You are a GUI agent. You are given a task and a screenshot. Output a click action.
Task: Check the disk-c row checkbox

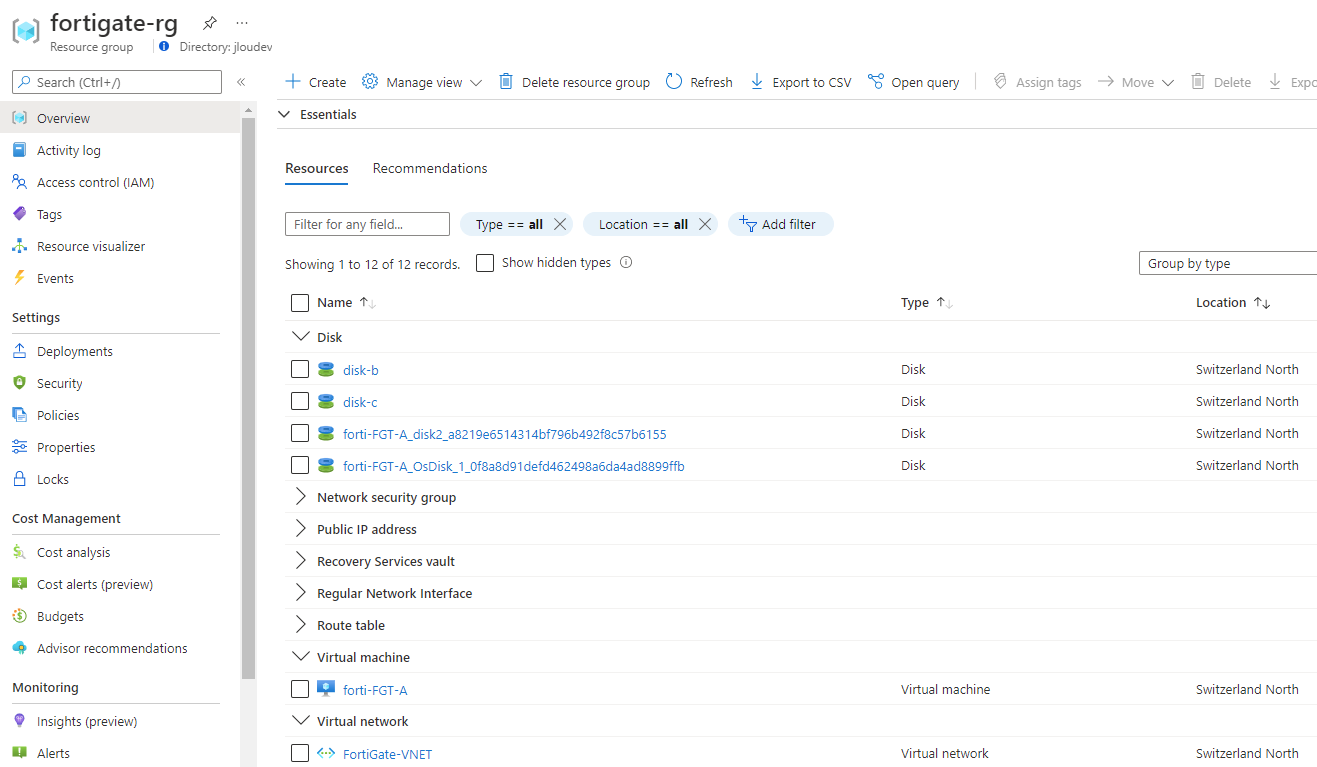click(x=300, y=402)
